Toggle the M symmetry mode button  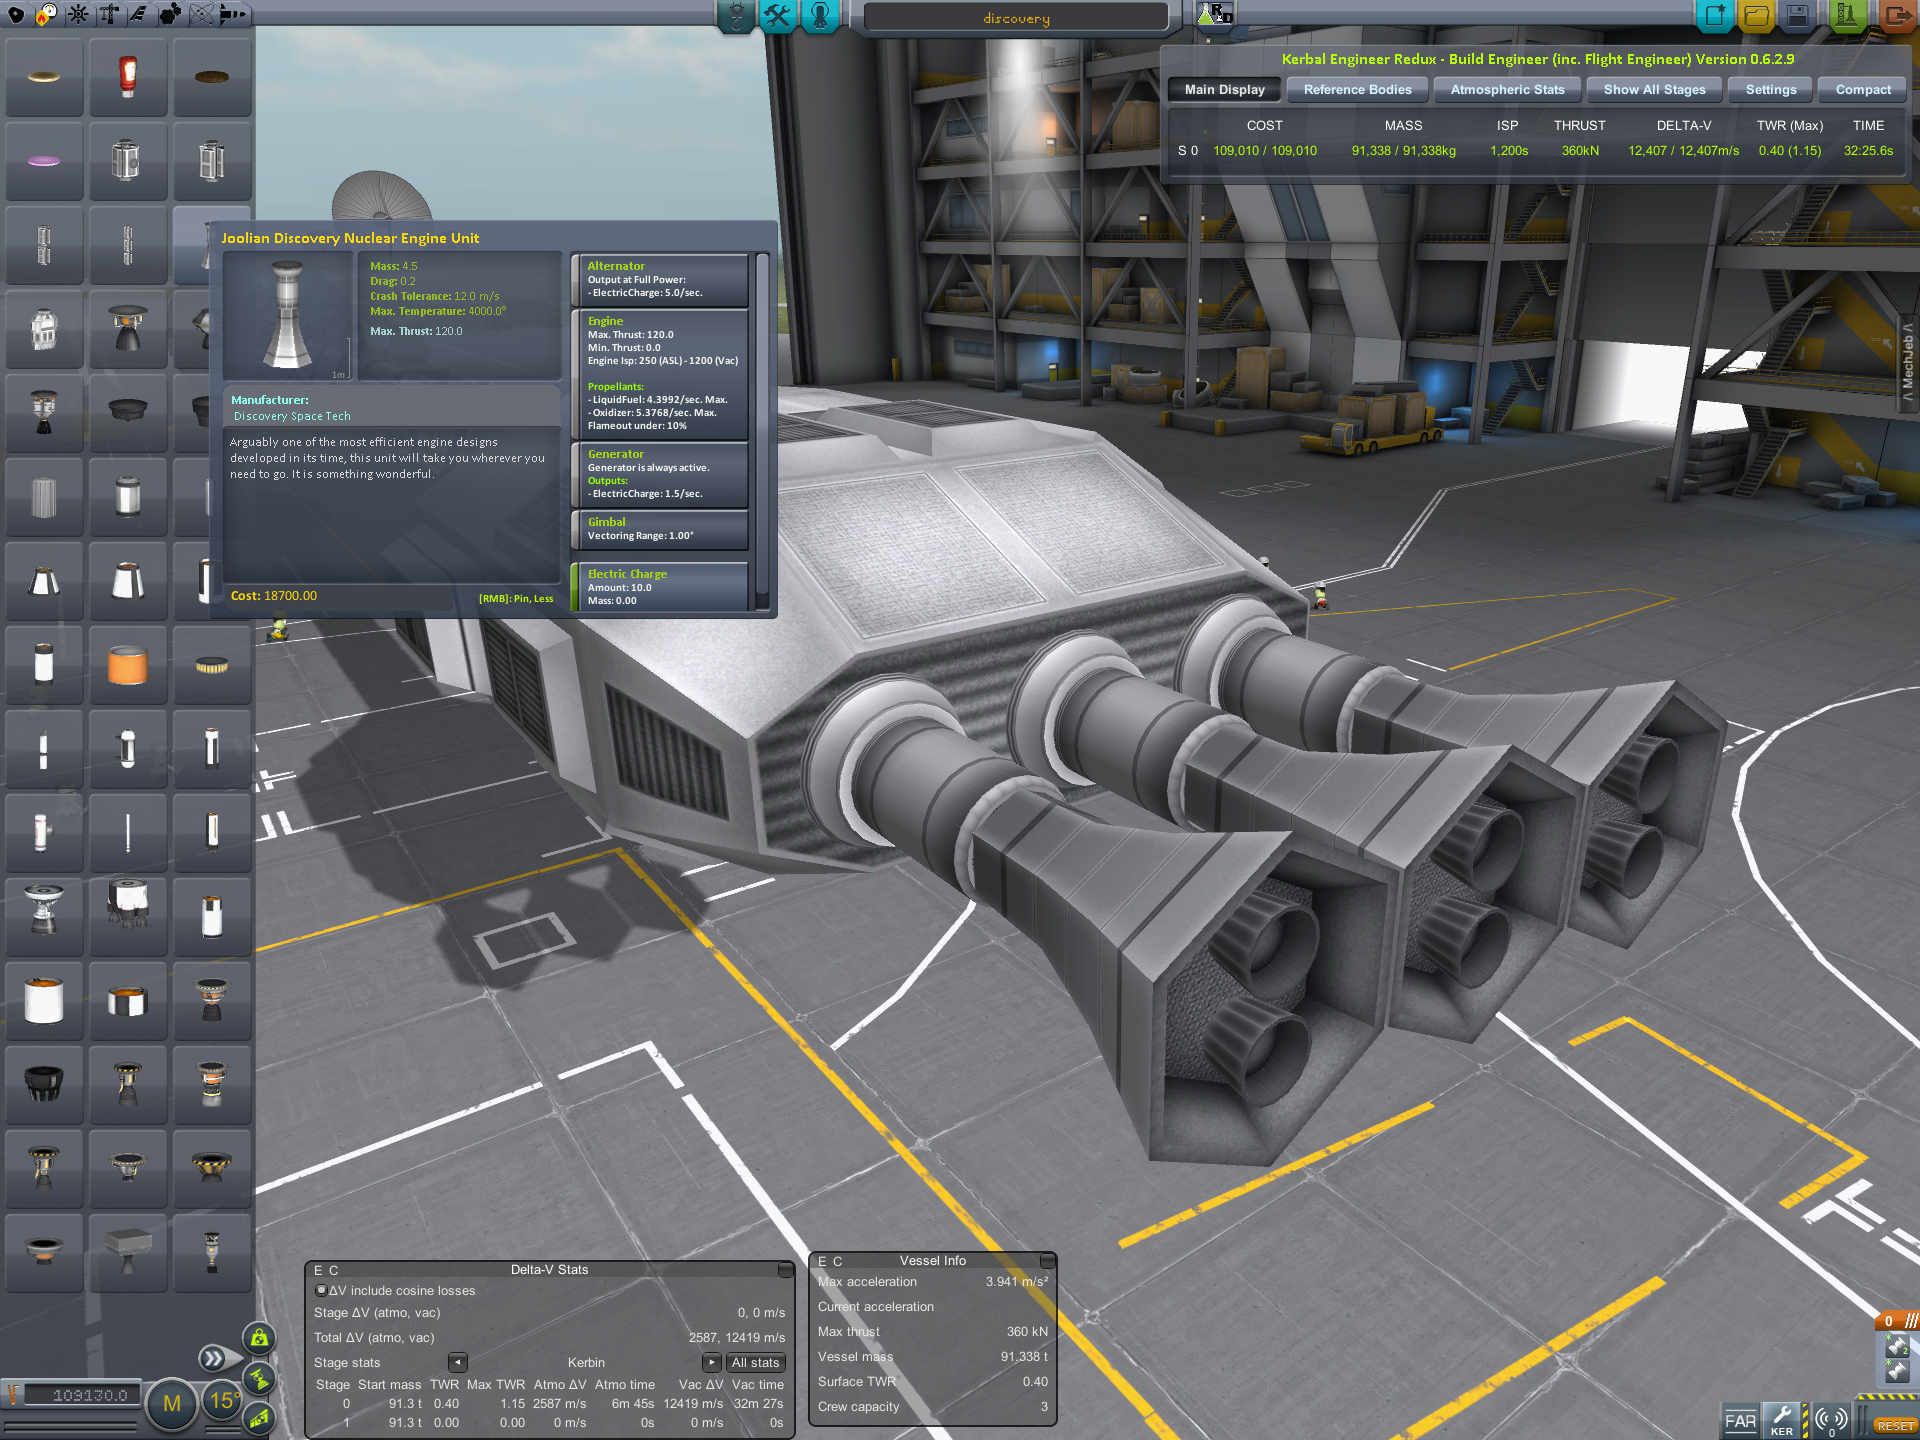pos(172,1403)
